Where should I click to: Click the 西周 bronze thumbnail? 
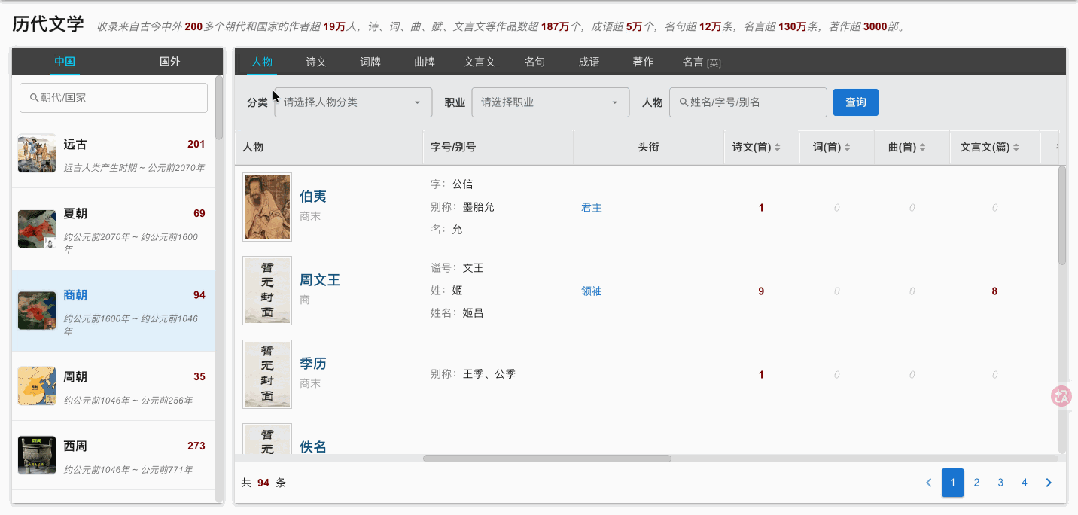(37, 454)
